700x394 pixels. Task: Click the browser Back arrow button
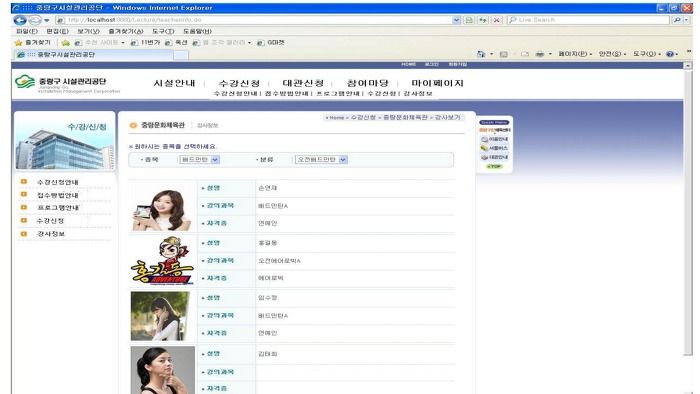pyautogui.click(x=20, y=20)
